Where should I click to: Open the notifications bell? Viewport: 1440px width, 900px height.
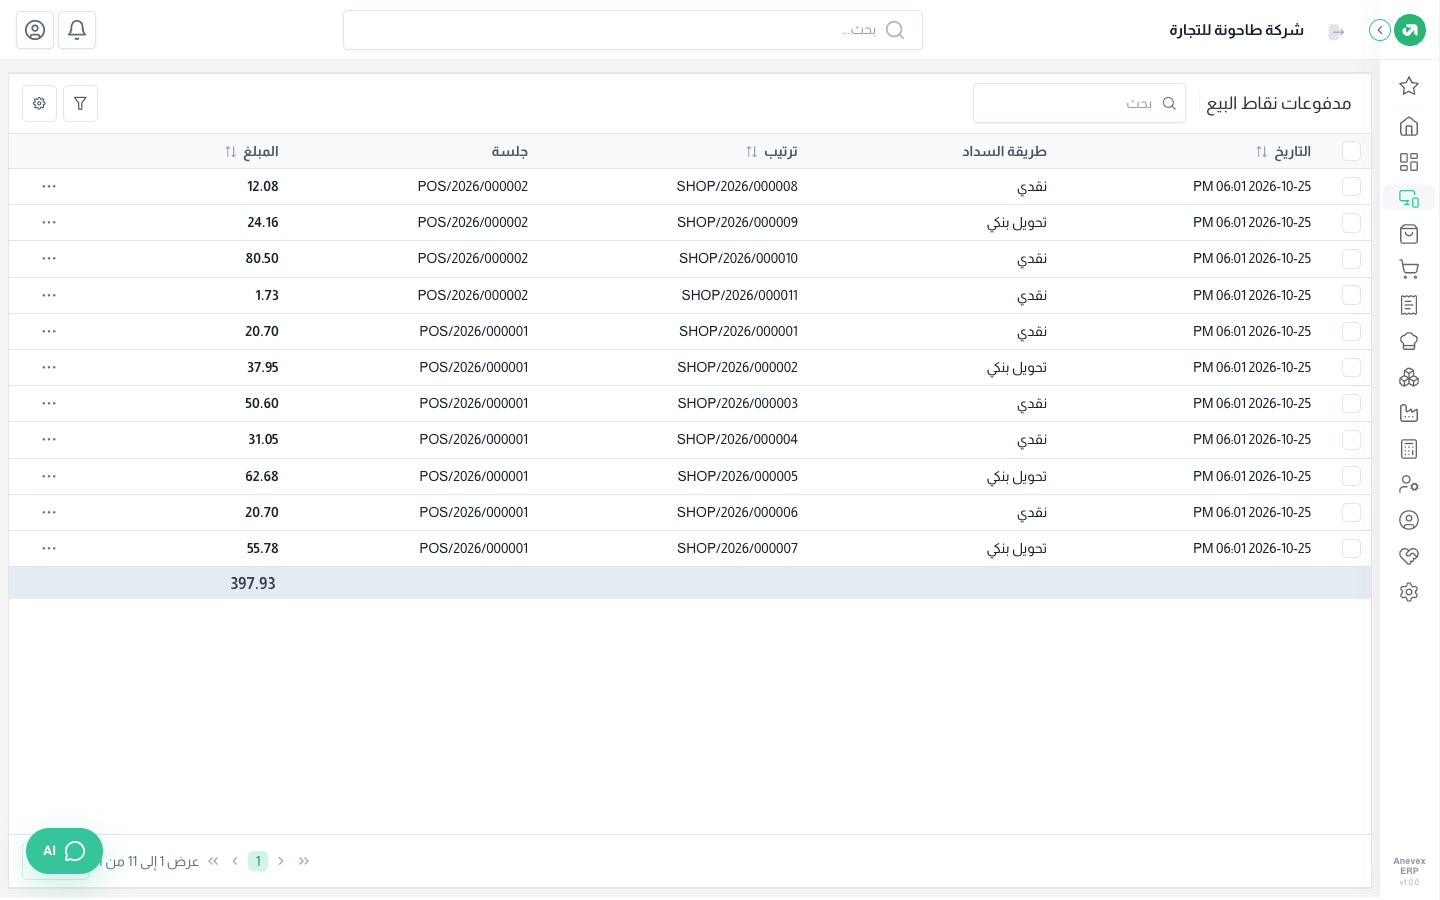[77, 30]
